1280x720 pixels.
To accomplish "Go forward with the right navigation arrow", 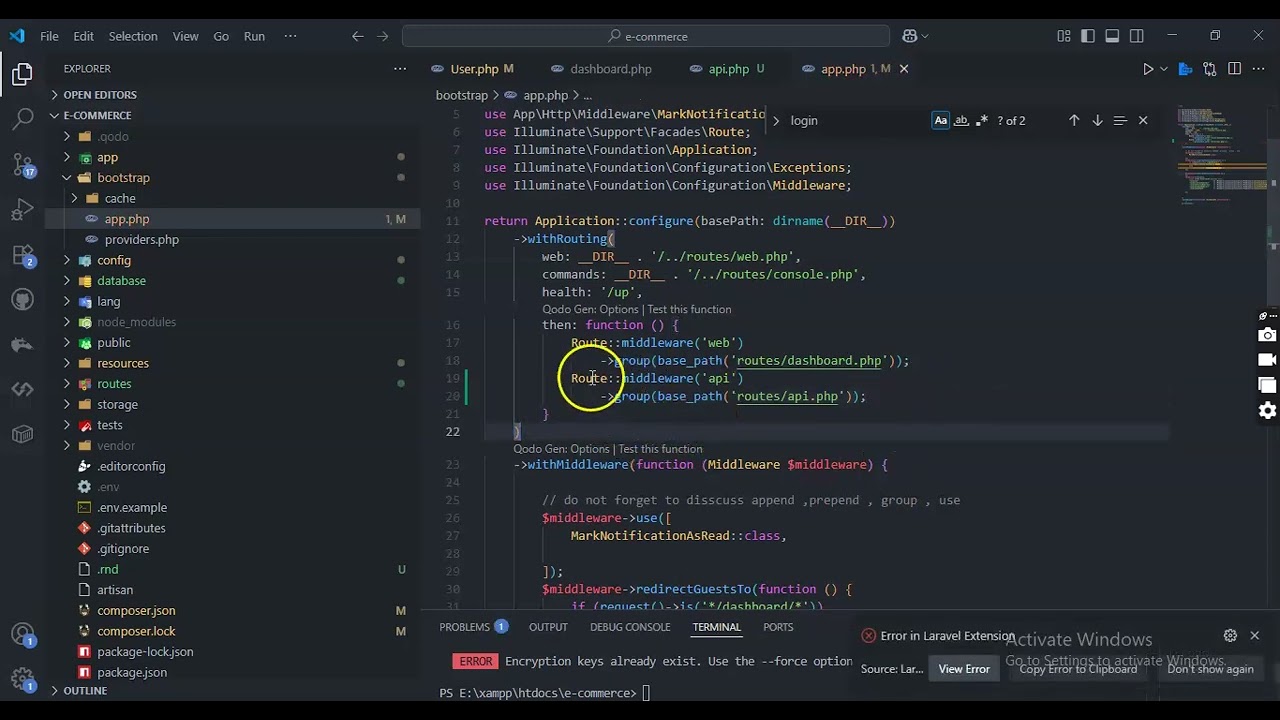I will [x=382, y=36].
